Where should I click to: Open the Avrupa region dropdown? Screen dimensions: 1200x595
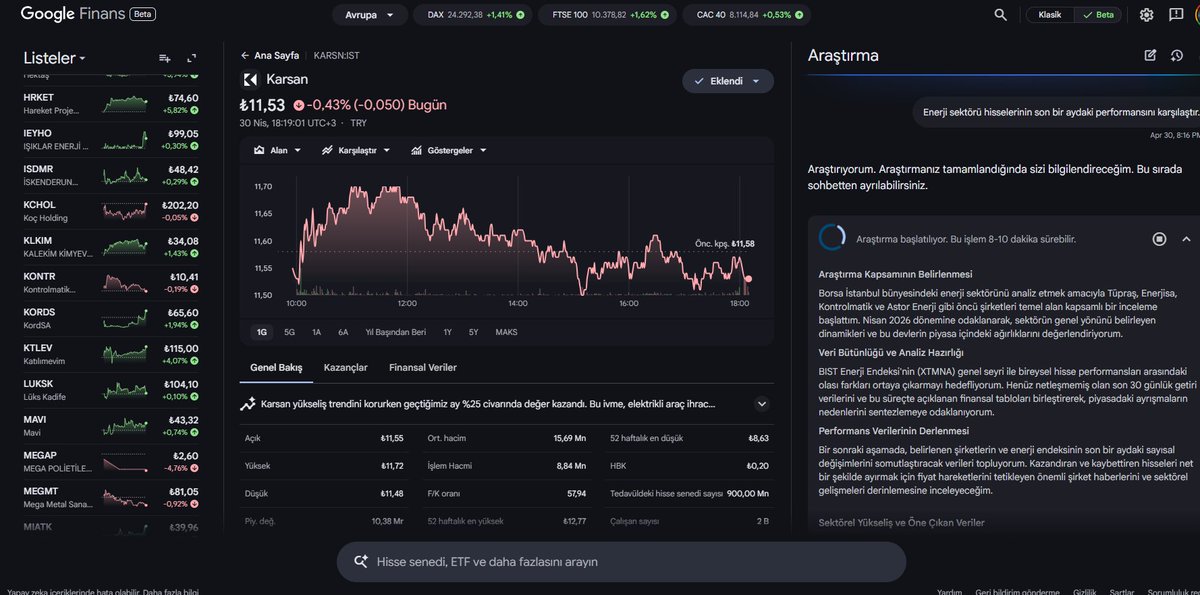[370, 15]
